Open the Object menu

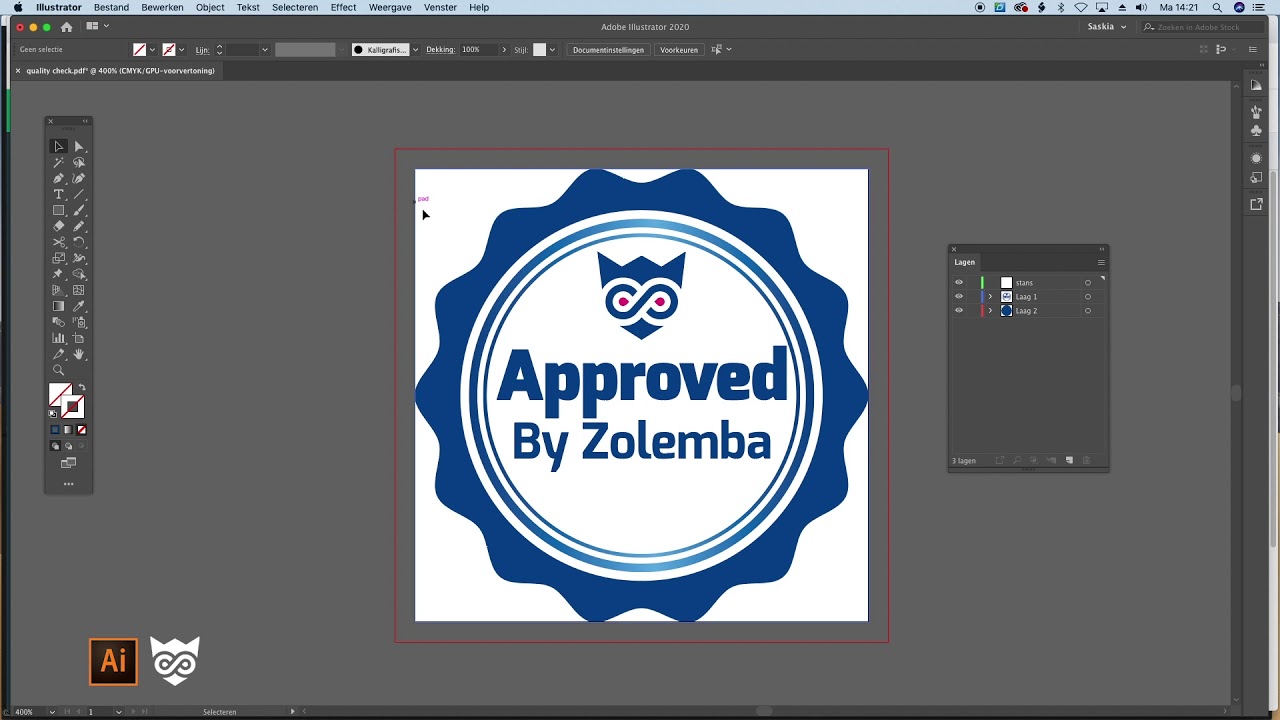point(210,7)
